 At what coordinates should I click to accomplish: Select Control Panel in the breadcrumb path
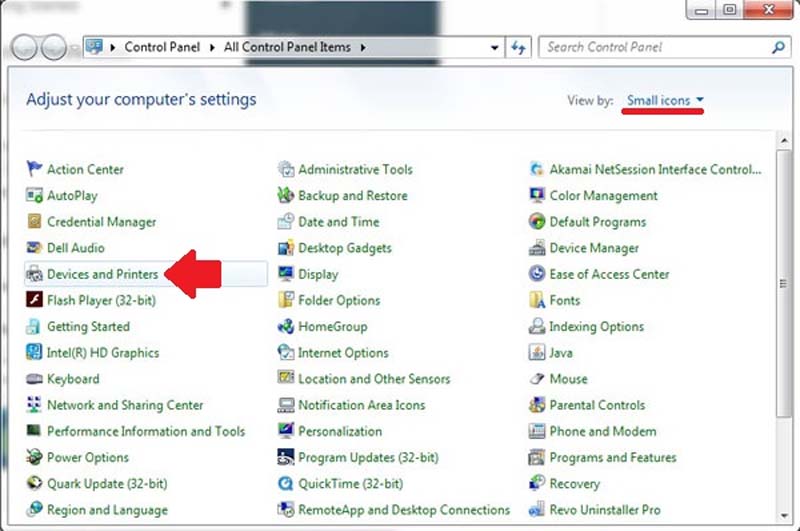162,47
